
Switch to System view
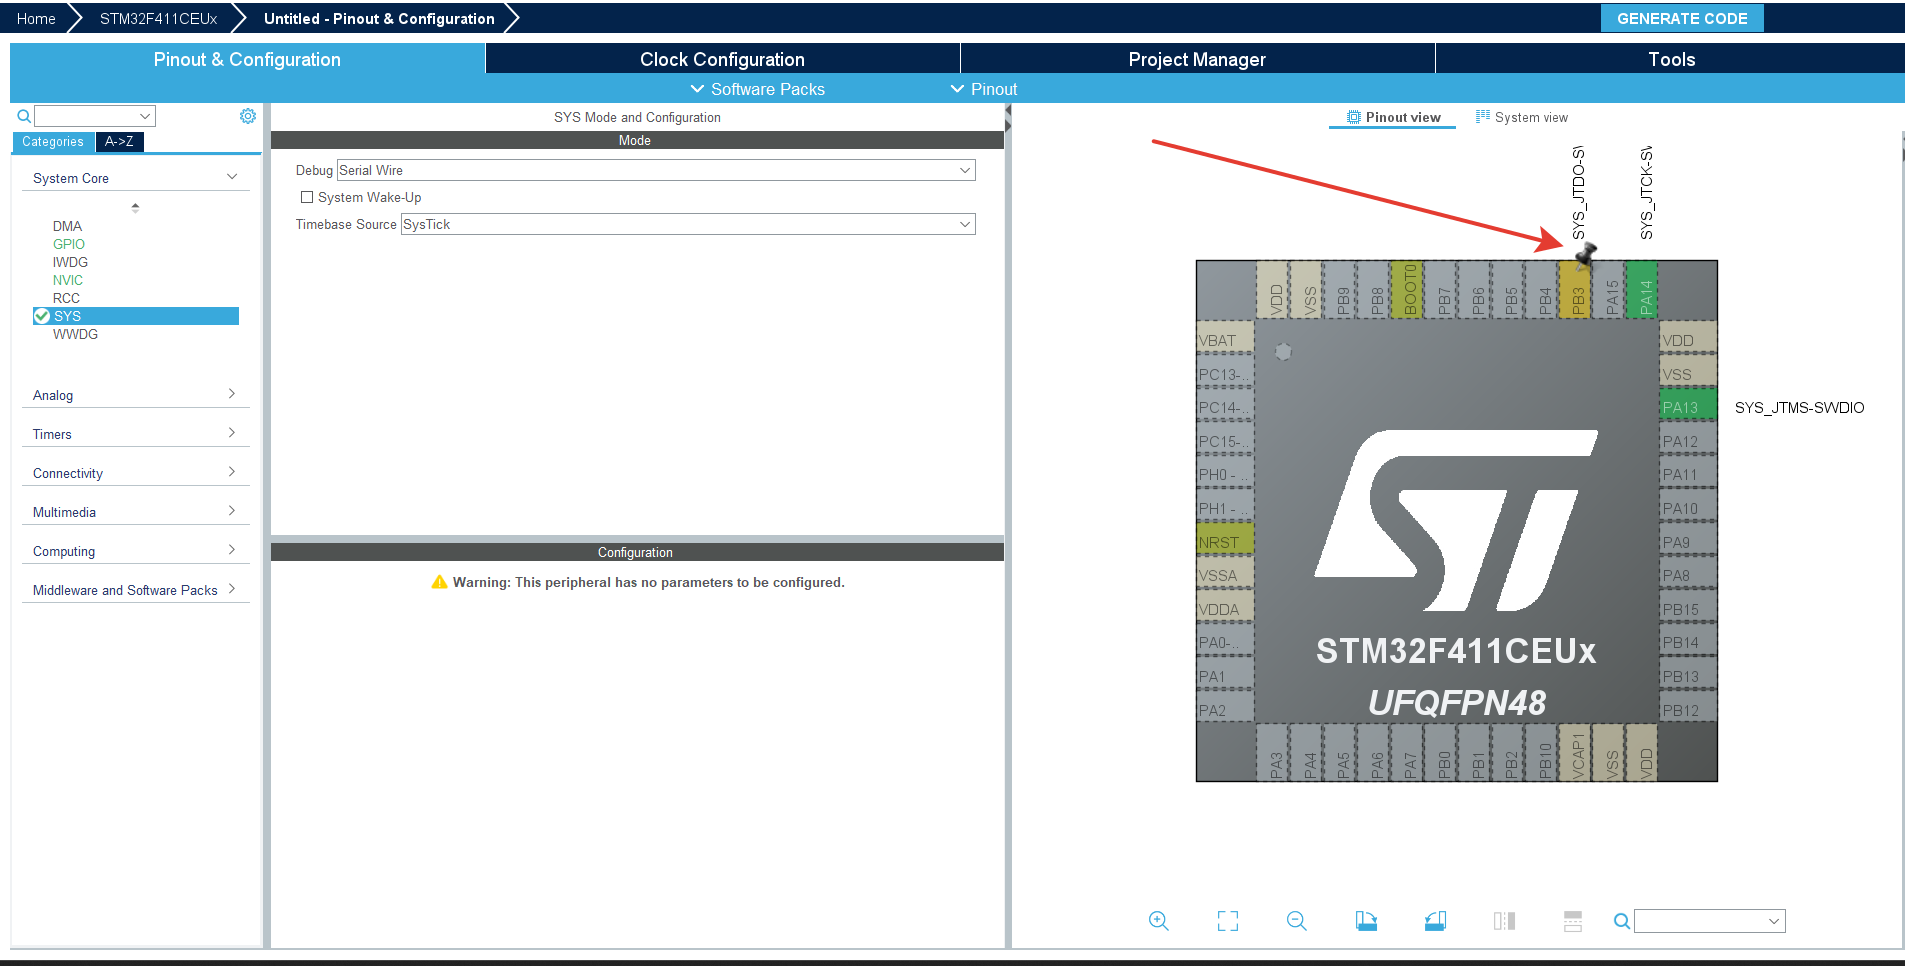pos(1522,118)
